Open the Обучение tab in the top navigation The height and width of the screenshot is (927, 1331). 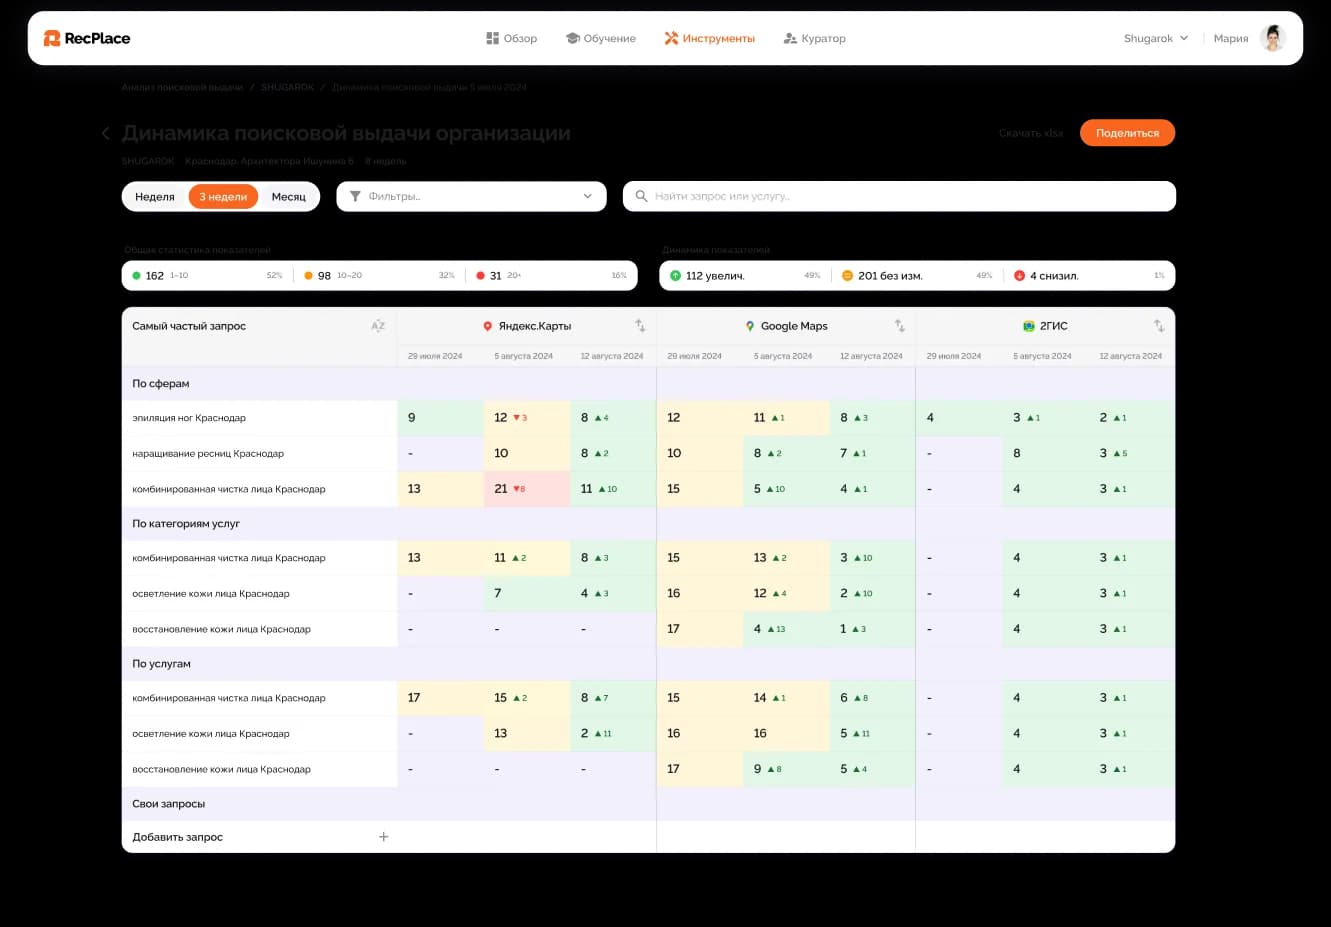coord(601,38)
